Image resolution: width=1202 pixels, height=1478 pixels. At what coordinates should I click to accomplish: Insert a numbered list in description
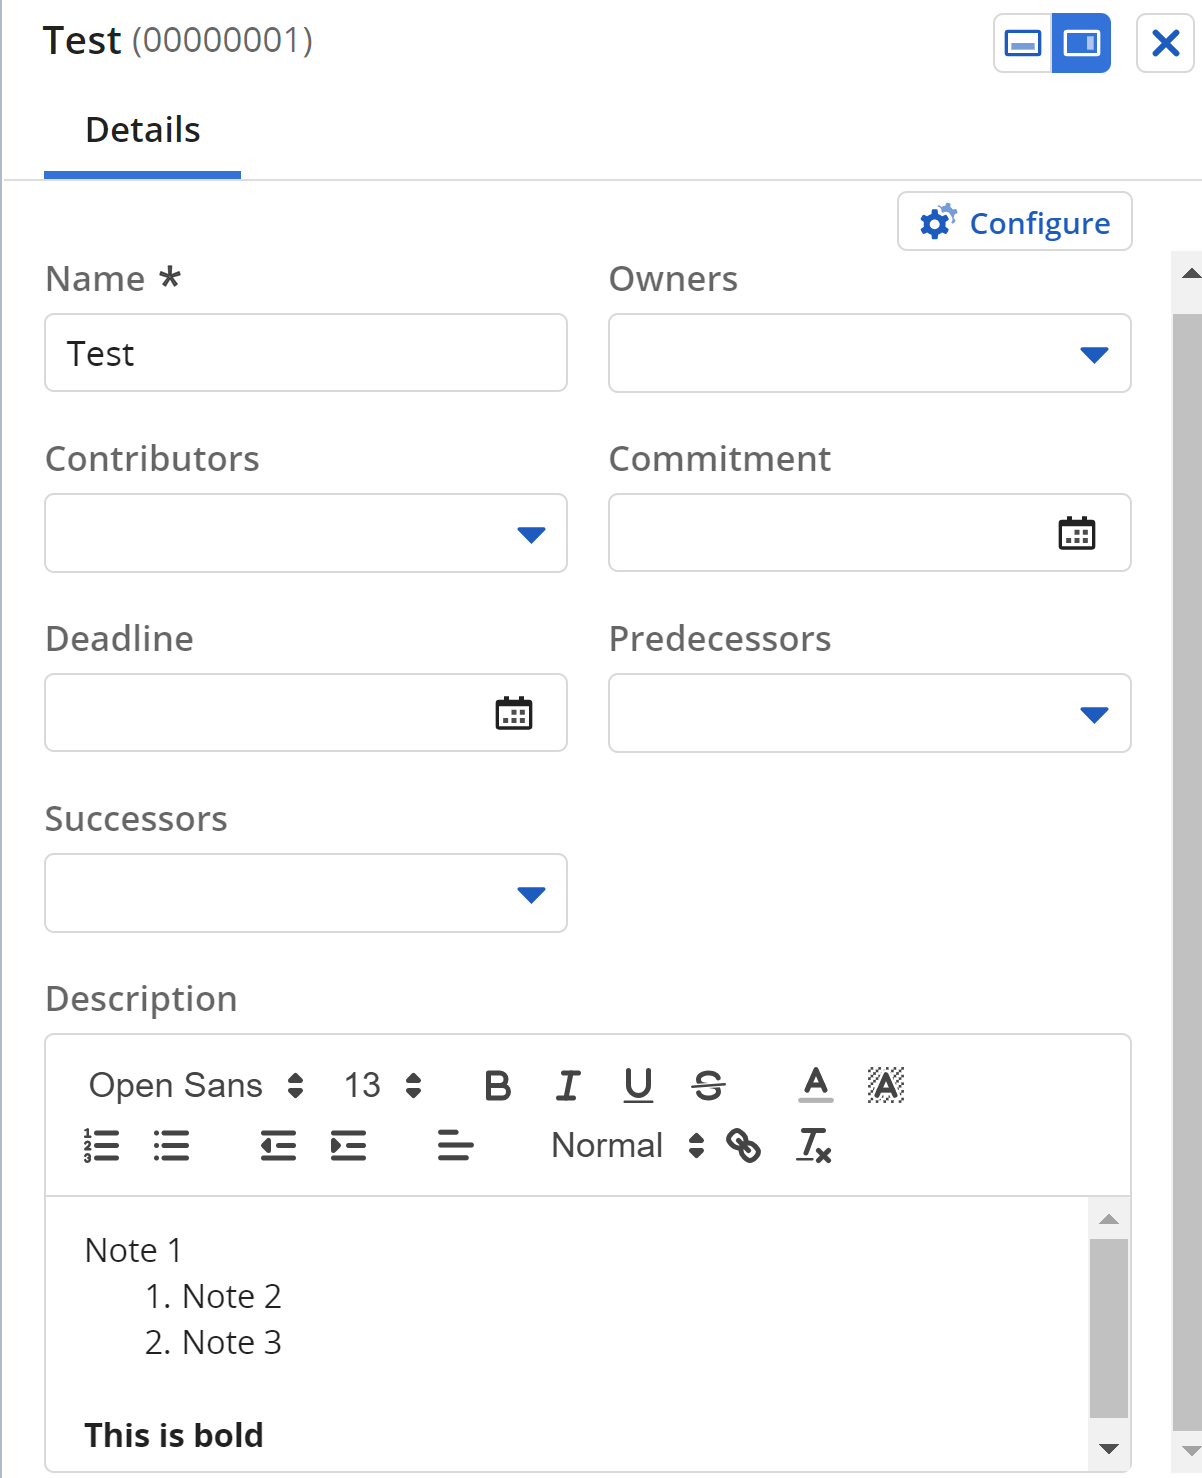101,1146
